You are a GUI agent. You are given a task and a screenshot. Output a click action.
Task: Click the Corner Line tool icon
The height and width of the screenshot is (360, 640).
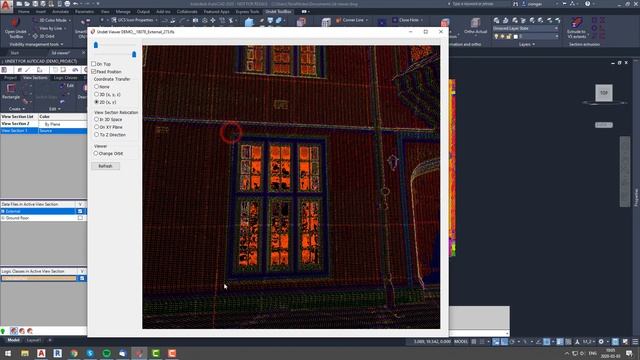[x=338, y=20]
